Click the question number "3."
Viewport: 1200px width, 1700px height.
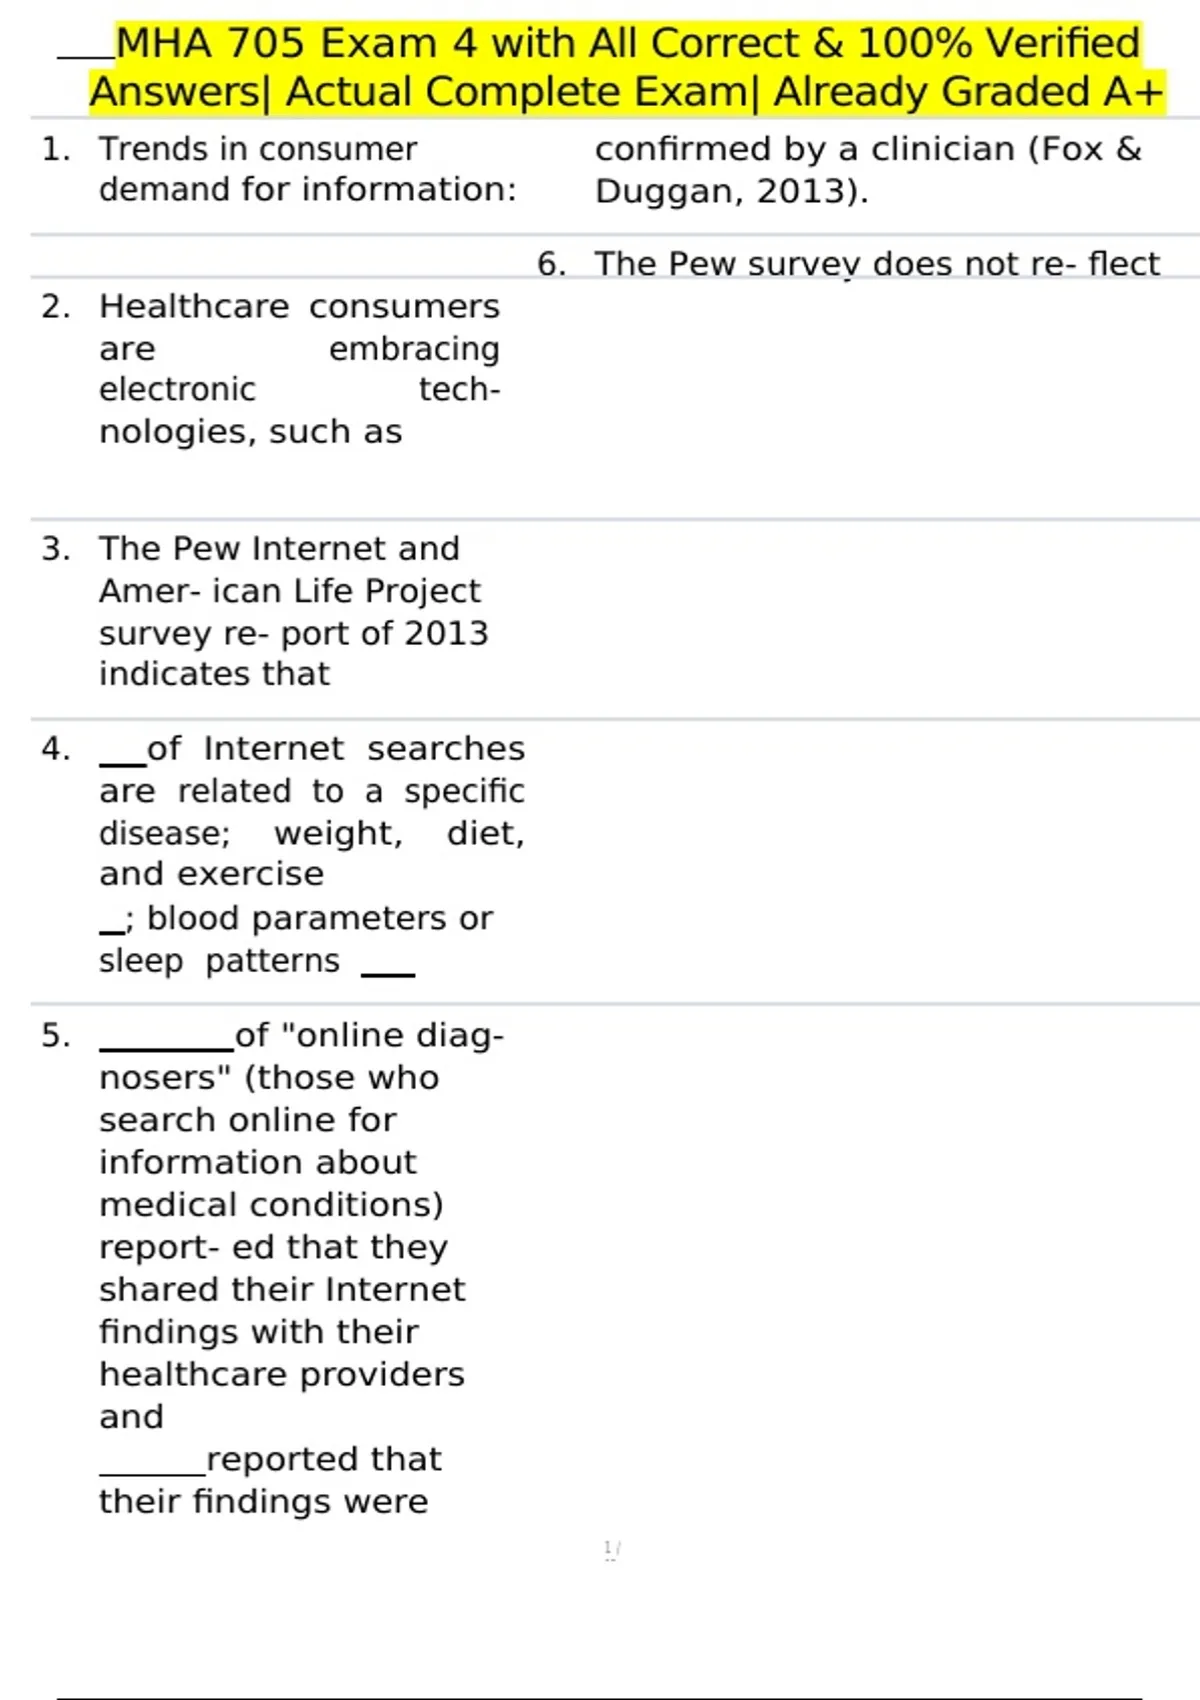(55, 549)
